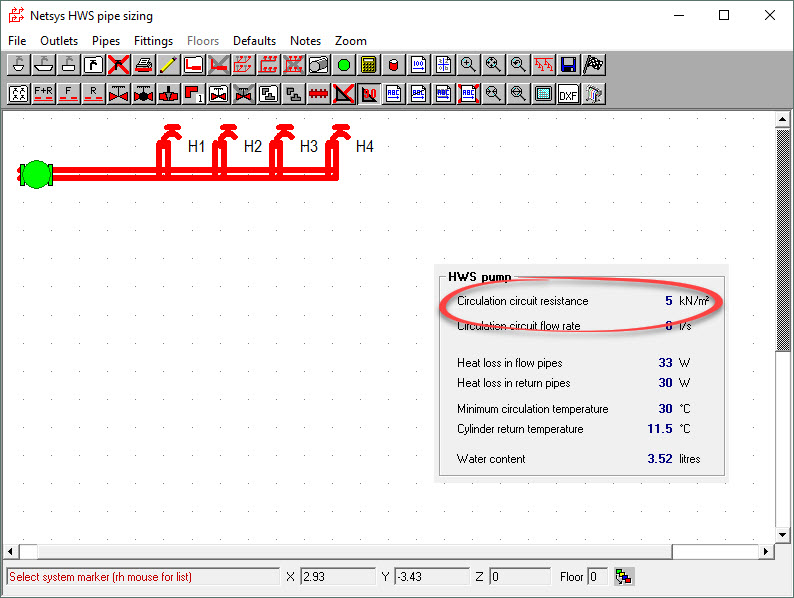This screenshot has height=598, width=794.
Task: Toggle the F+R flow and return pipe mode
Action: click(x=44, y=94)
